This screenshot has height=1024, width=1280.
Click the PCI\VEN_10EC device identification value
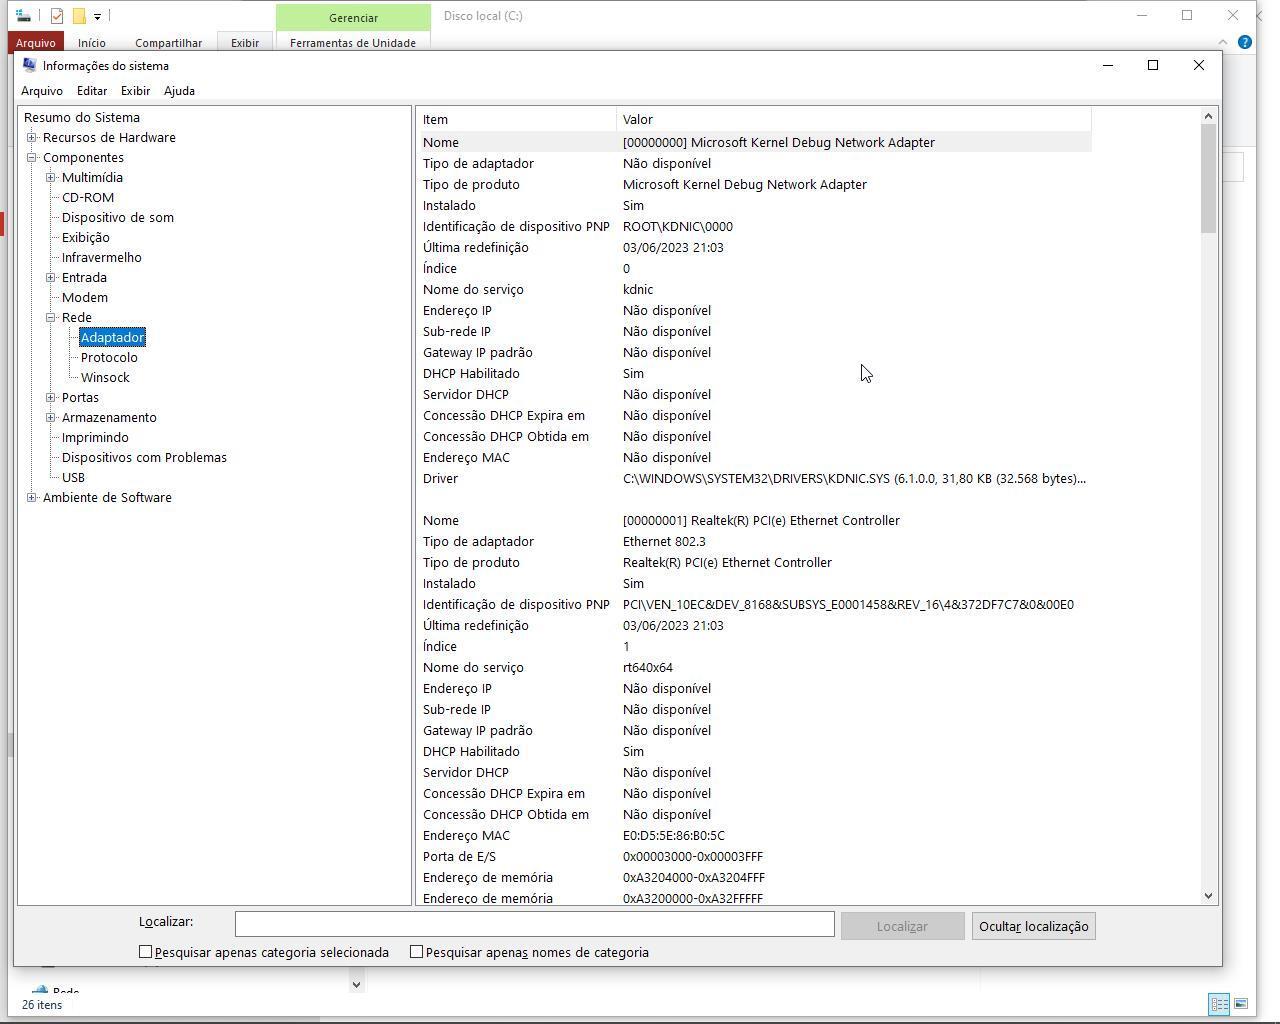click(848, 604)
